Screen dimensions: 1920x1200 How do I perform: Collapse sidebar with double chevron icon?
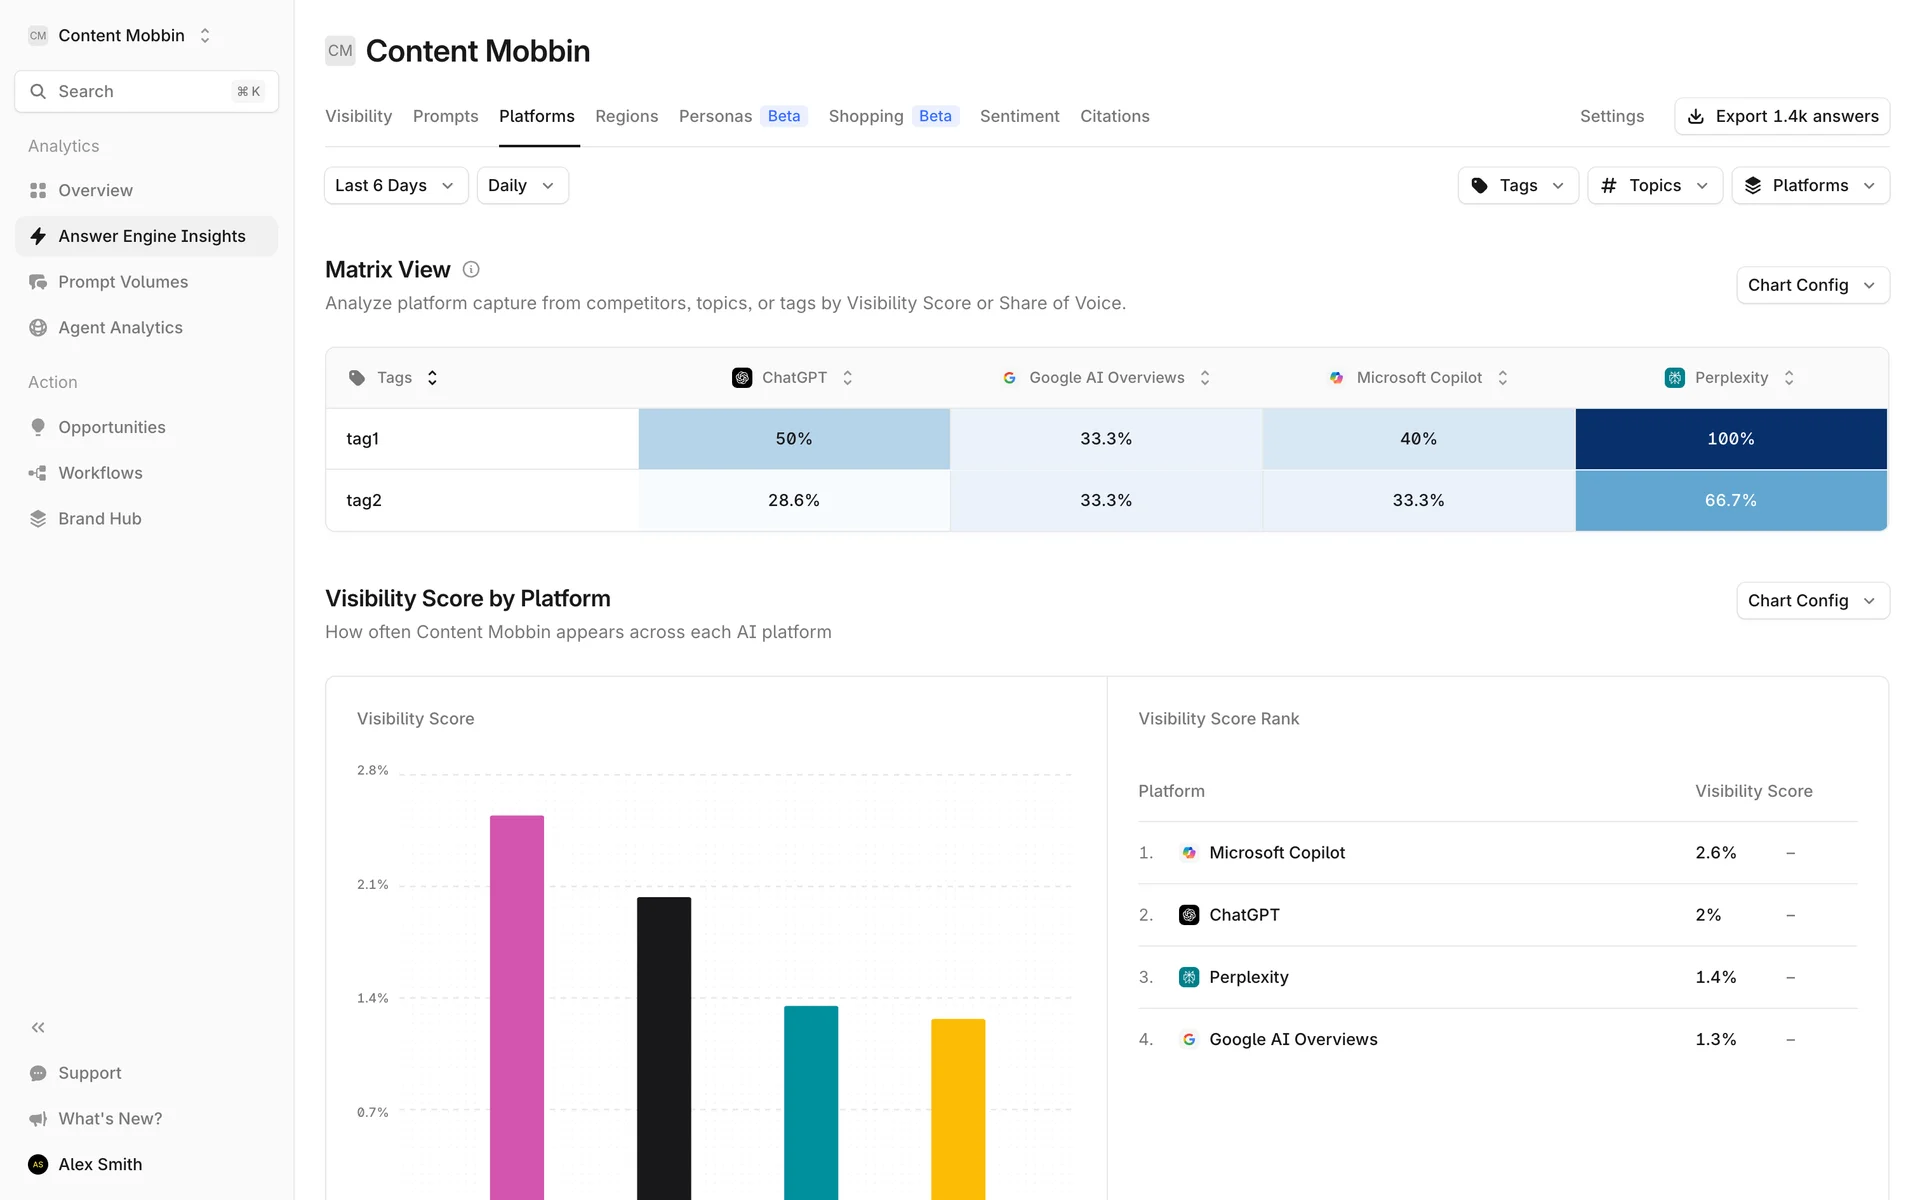click(x=38, y=1027)
